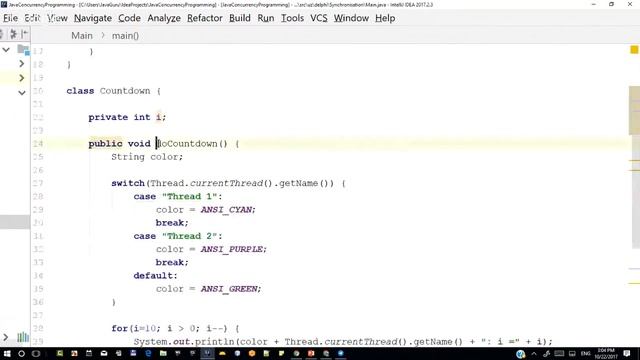The image size is (640, 360).
Task: Click the ANSI_PURPLE constant
Action: pos(233,249)
